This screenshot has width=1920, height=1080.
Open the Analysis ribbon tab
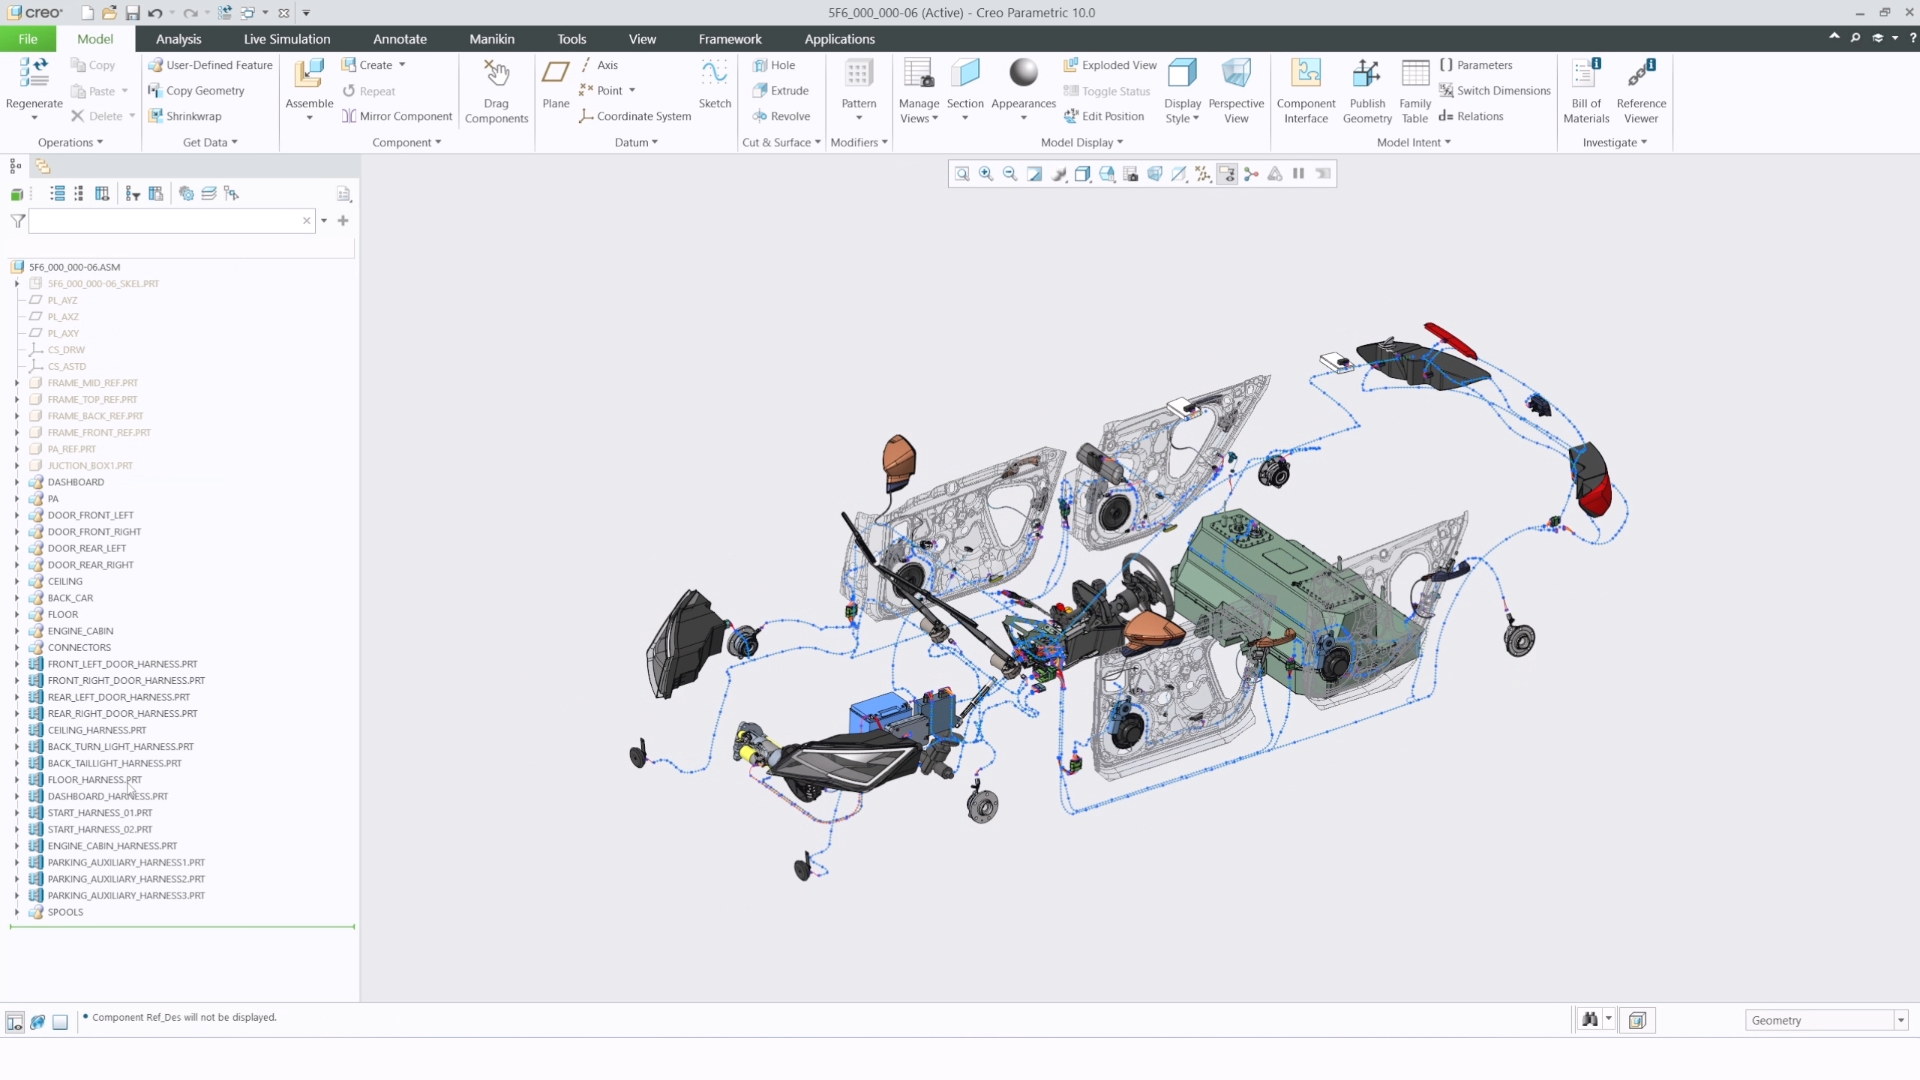(178, 39)
